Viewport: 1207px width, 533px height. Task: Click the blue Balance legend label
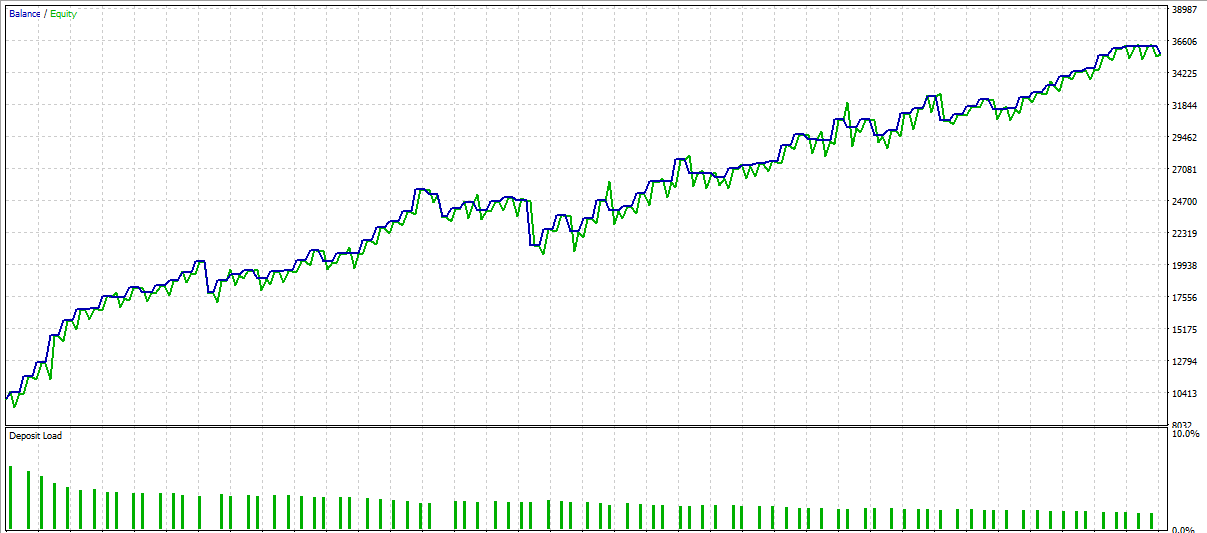coord(25,14)
